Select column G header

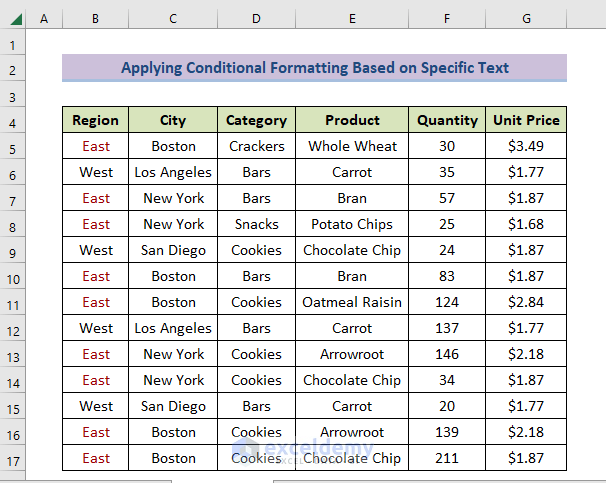[x=526, y=19]
